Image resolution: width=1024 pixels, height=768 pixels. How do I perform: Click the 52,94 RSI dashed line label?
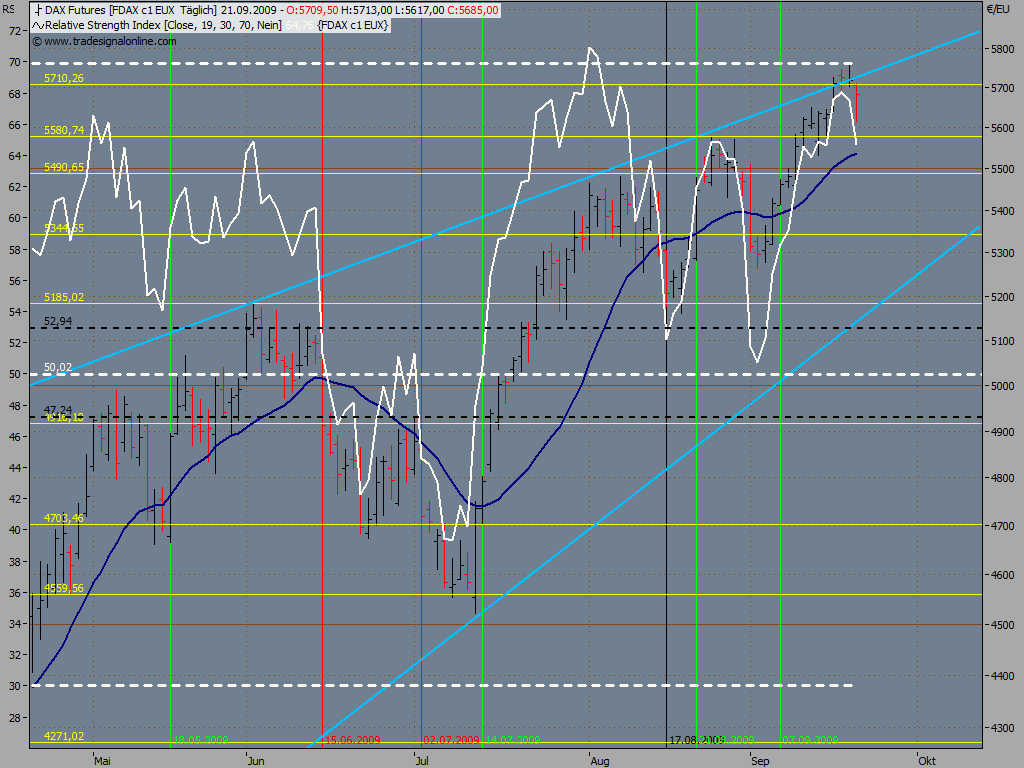point(58,321)
